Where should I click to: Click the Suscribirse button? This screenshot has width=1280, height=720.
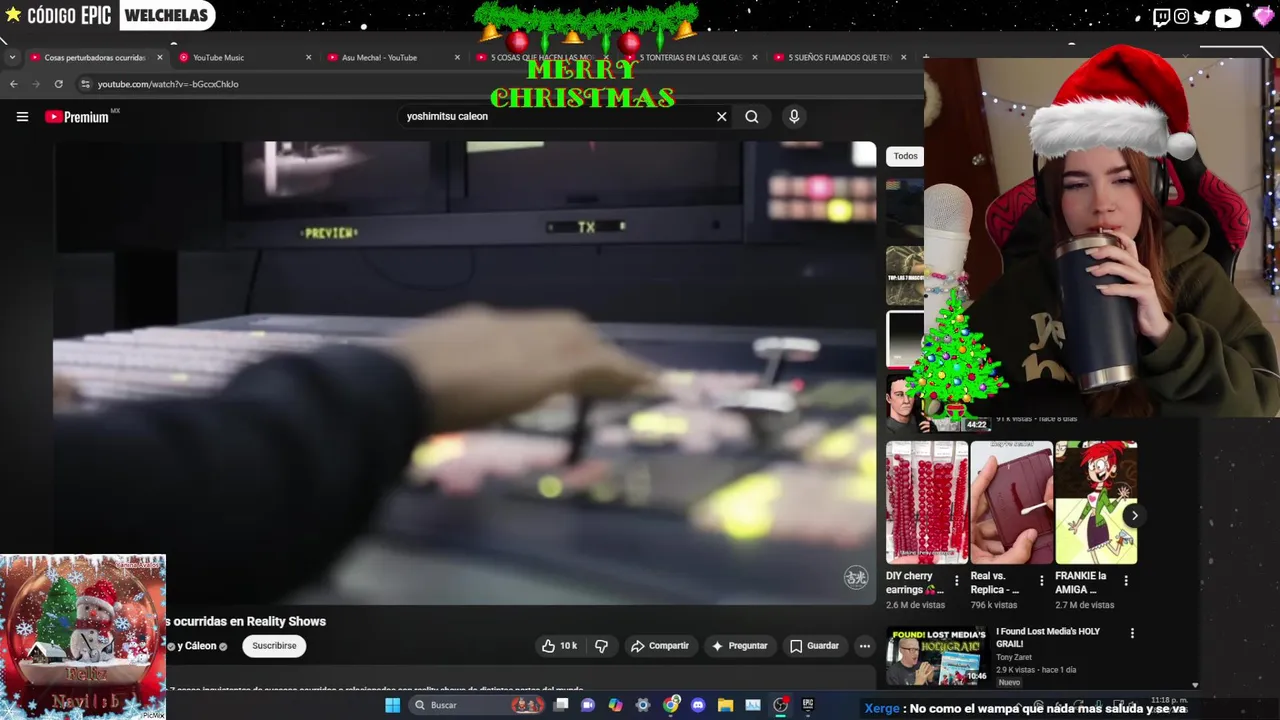pos(274,646)
